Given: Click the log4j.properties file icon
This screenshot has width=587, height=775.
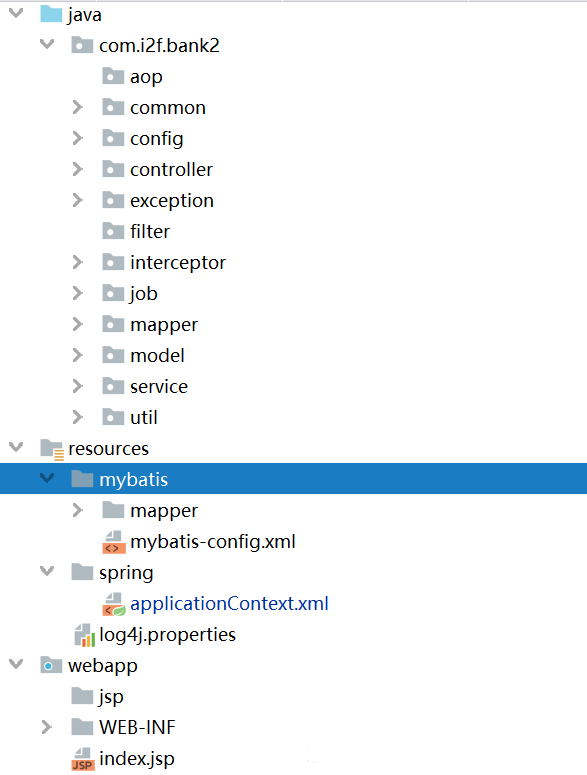Looking at the screenshot, I should click(x=84, y=635).
